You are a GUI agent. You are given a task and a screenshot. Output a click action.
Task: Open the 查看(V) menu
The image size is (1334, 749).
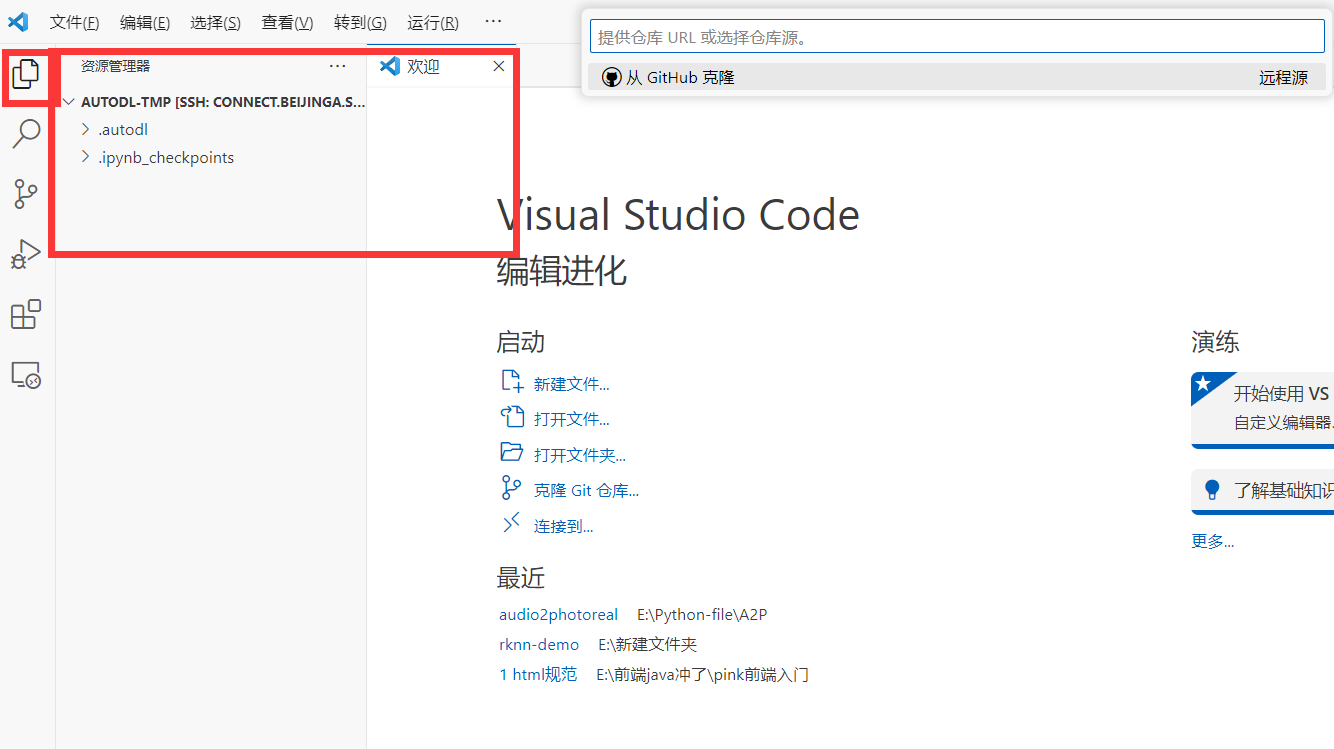[x=287, y=22]
